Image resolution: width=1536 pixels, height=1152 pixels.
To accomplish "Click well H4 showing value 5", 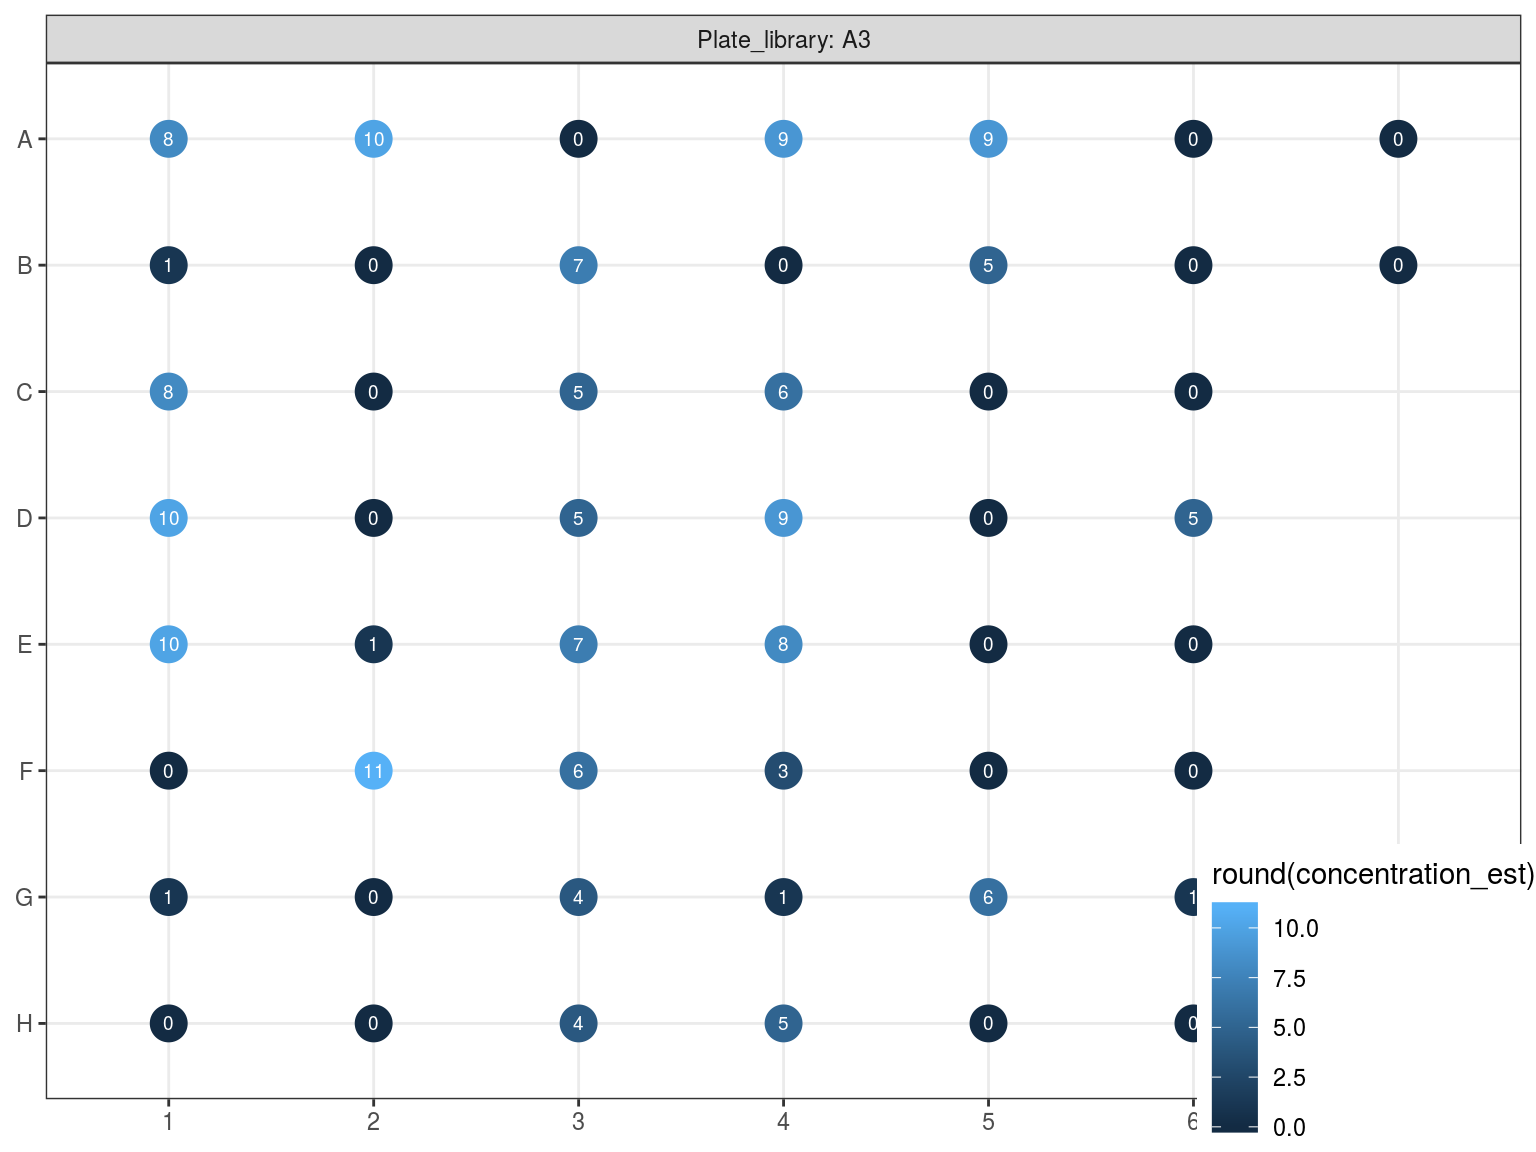I will pyautogui.click(x=783, y=1024).
